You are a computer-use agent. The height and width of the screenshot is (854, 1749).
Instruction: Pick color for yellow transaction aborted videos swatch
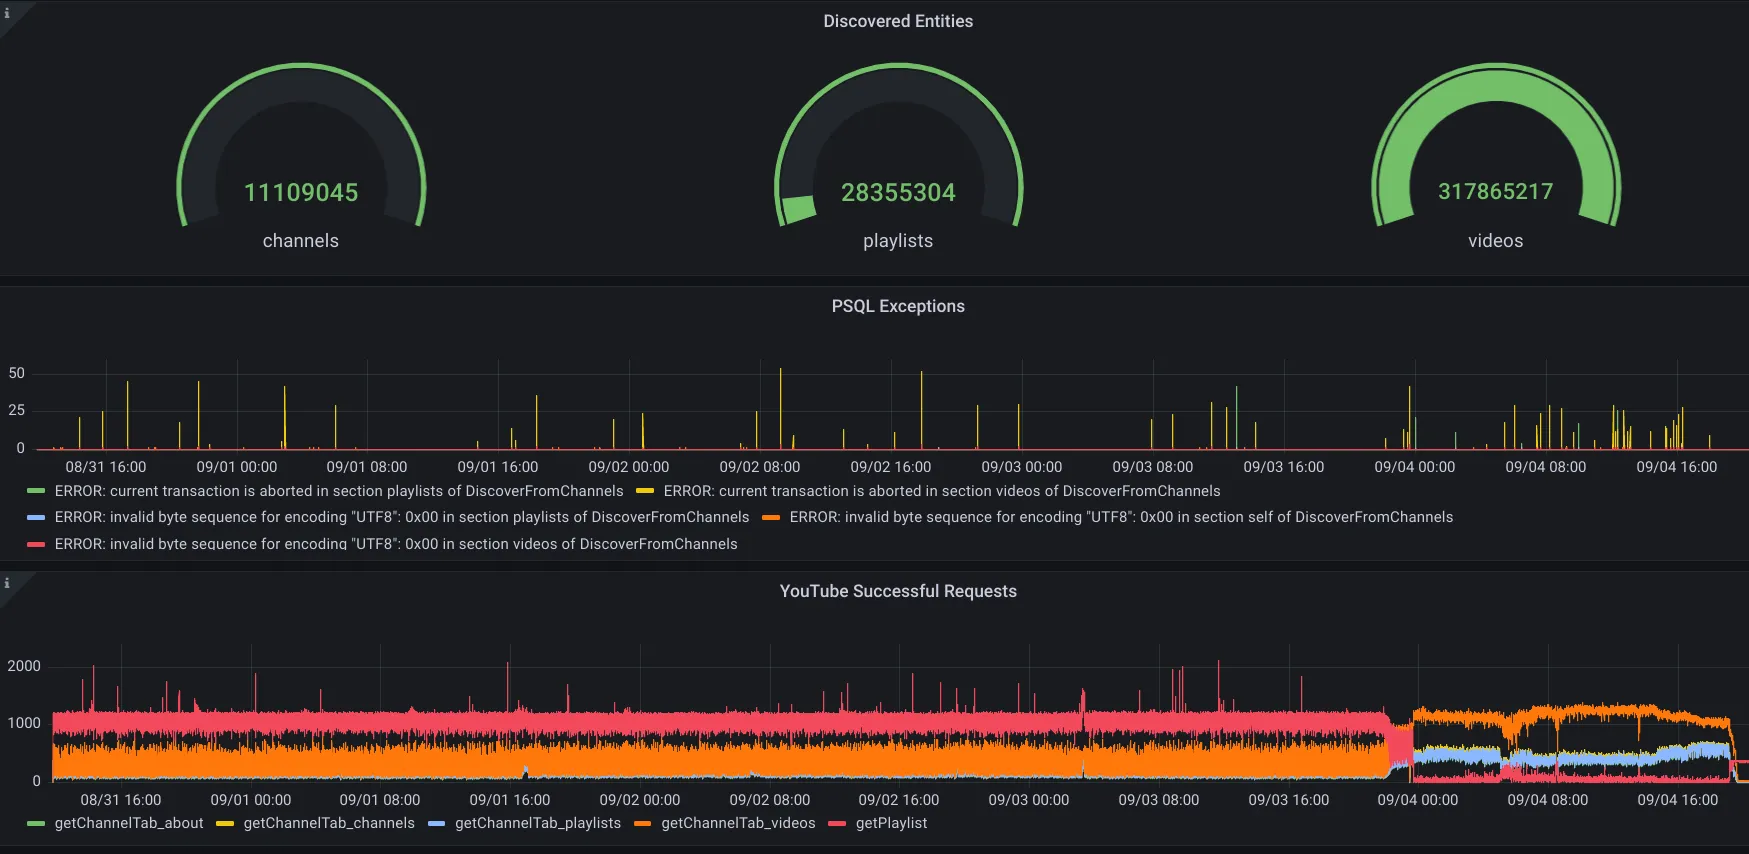tap(645, 491)
